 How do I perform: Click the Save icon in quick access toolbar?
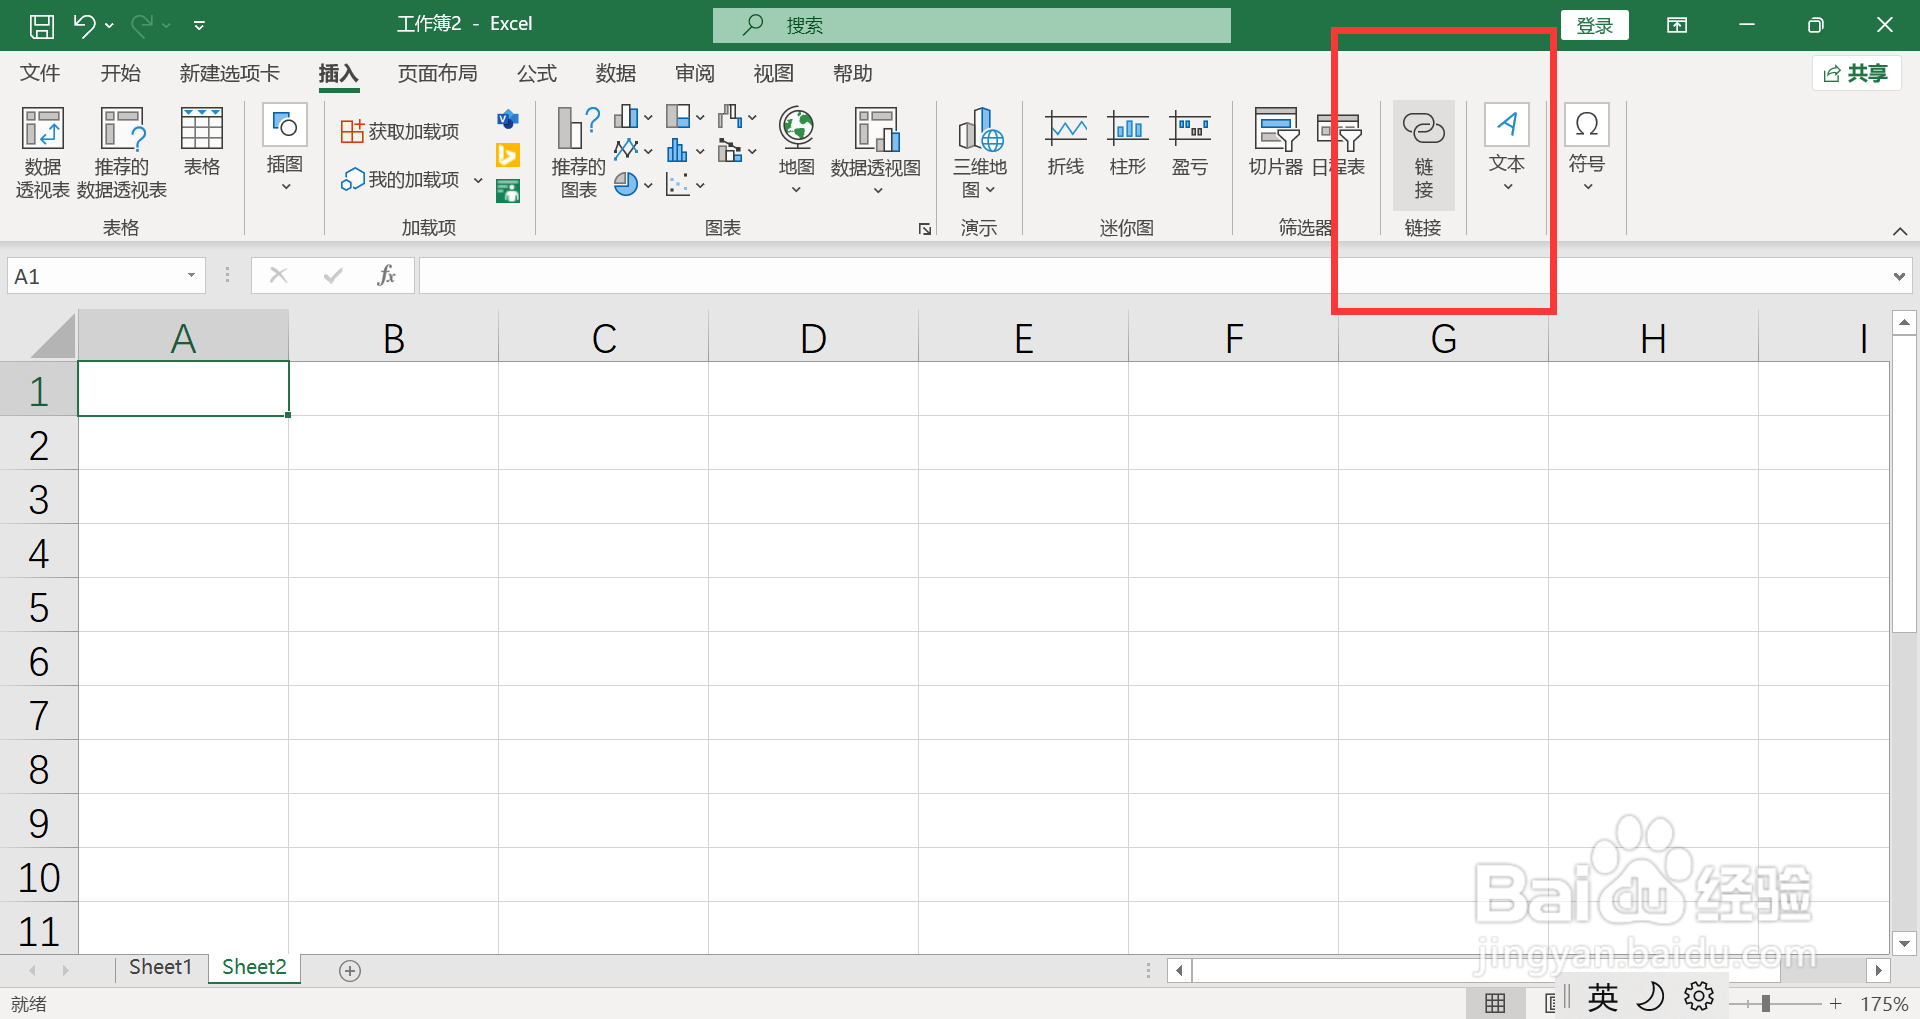tap(42, 26)
